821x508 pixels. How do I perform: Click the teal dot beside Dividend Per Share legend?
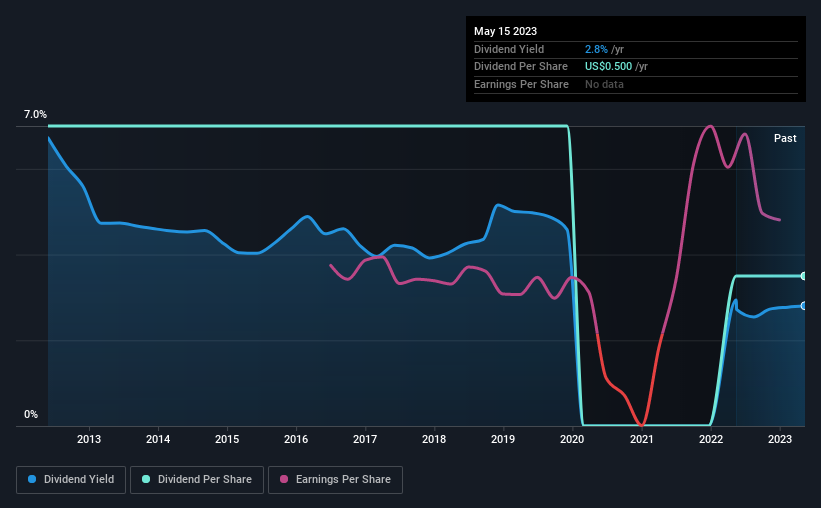pyautogui.click(x=145, y=480)
